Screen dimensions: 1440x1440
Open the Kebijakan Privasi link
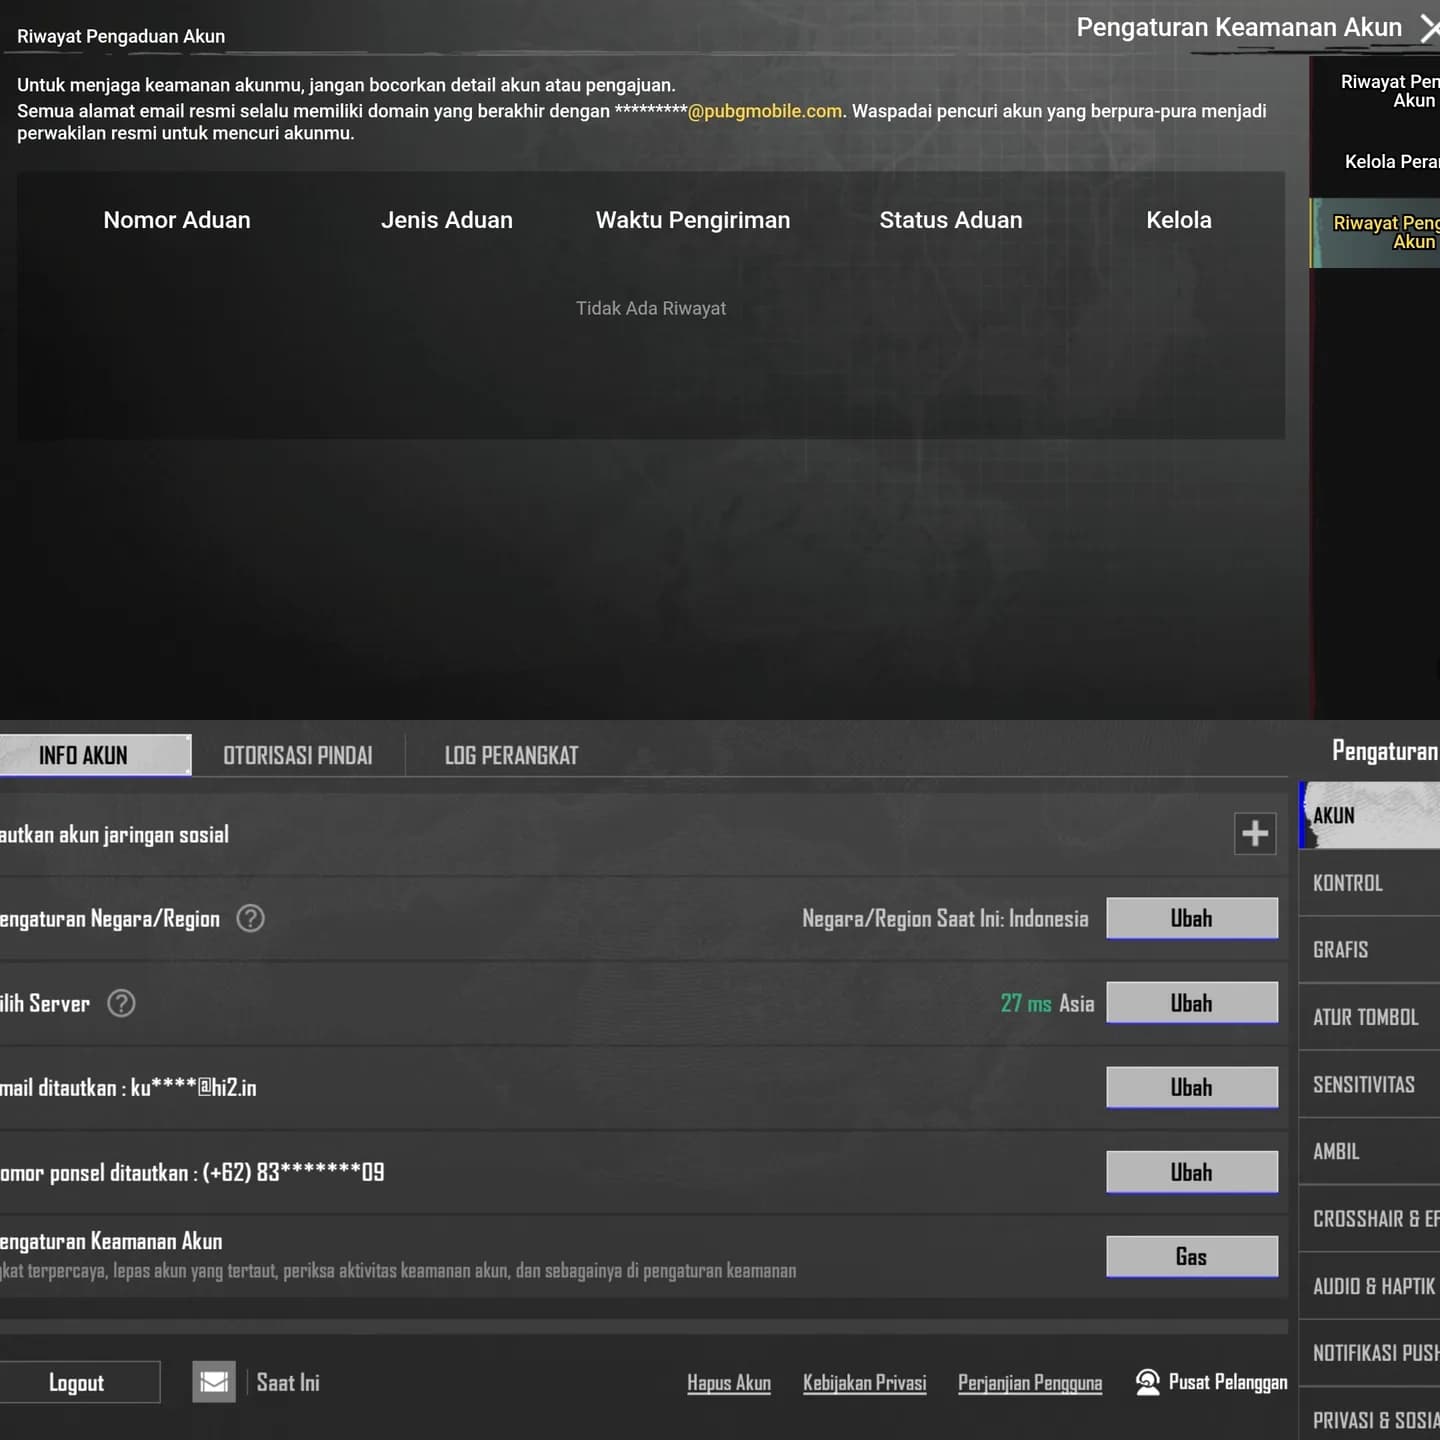tap(865, 1383)
